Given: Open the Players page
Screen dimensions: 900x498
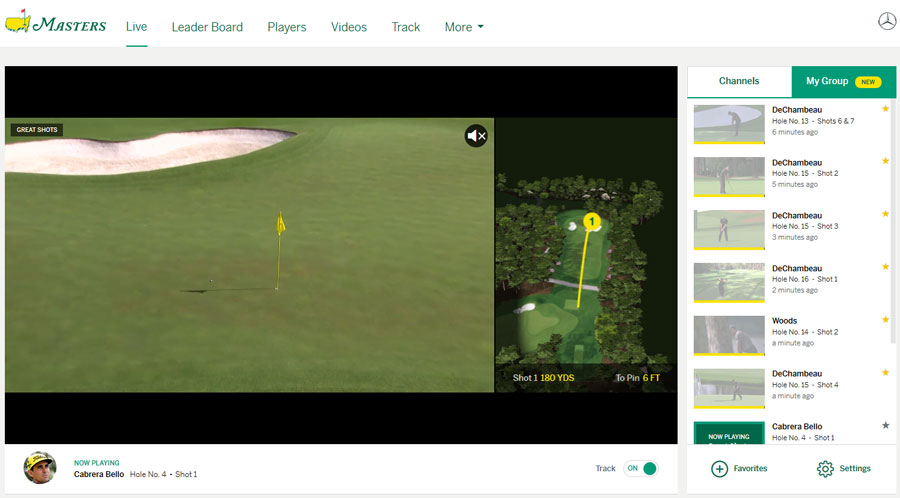Looking at the screenshot, I should (287, 27).
